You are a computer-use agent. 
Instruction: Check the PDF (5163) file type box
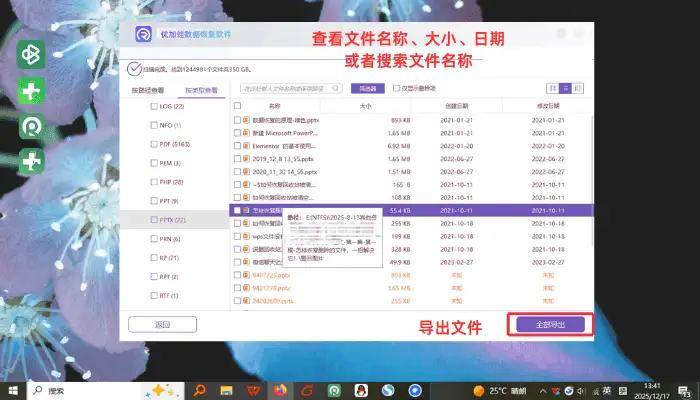click(153, 144)
